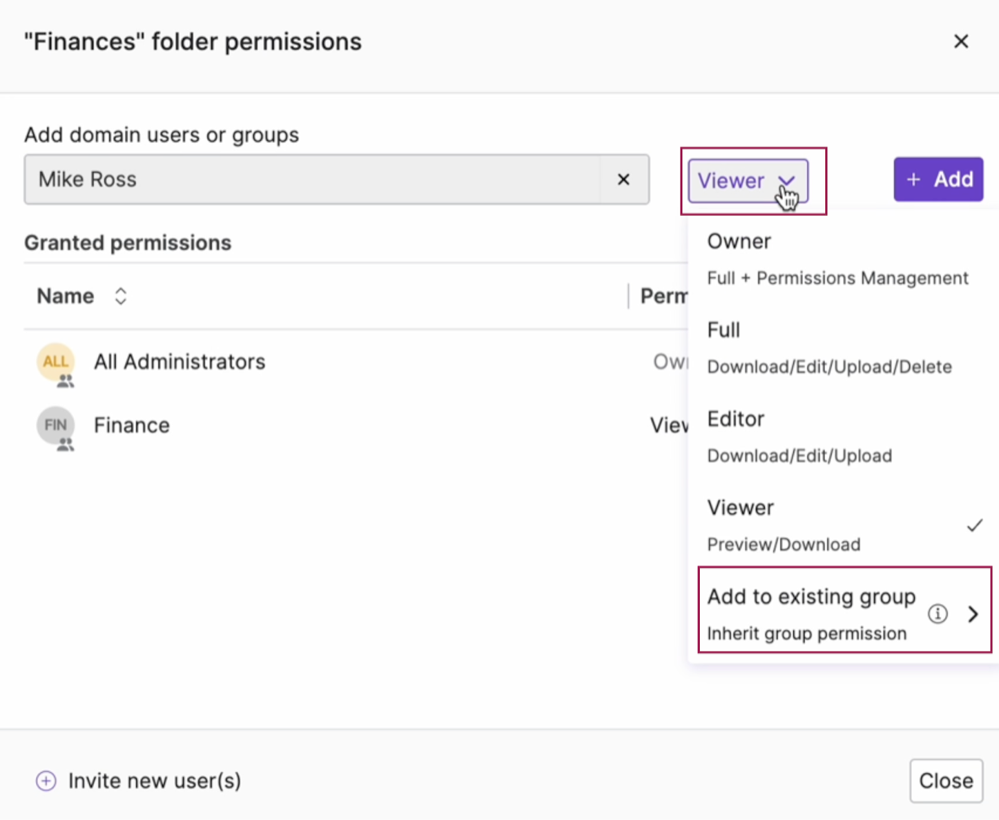Click the plus icon on the Add button
Image resolution: width=999 pixels, height=820 pixels.
point(913,179)
